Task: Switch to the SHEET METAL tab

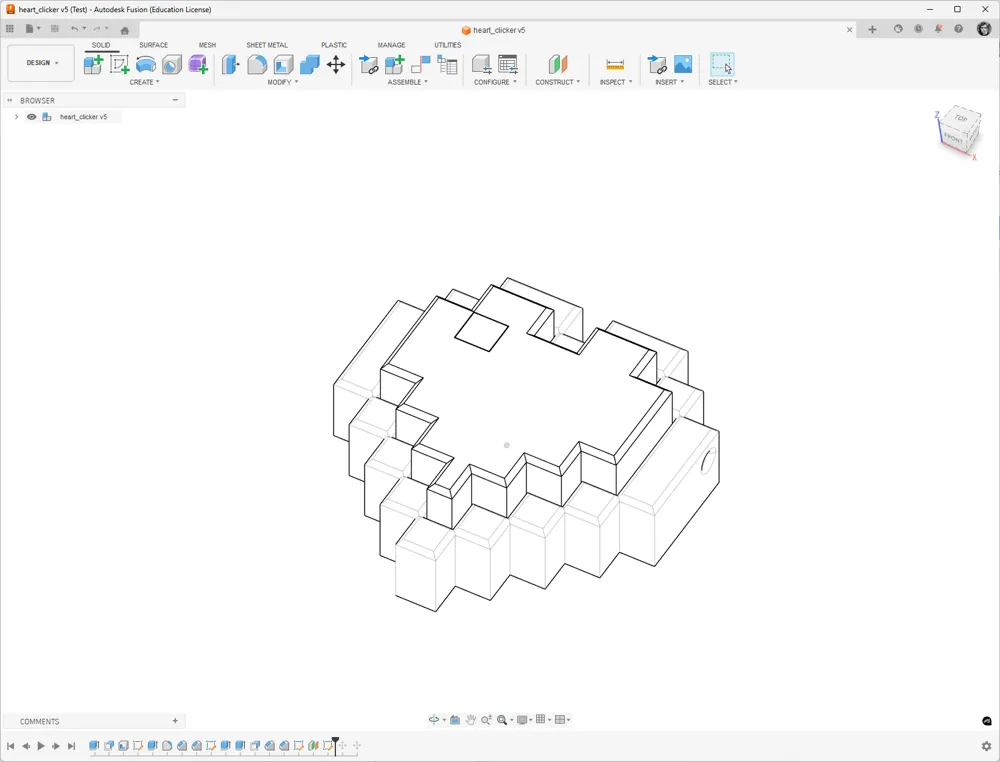Action: point(267,45)
